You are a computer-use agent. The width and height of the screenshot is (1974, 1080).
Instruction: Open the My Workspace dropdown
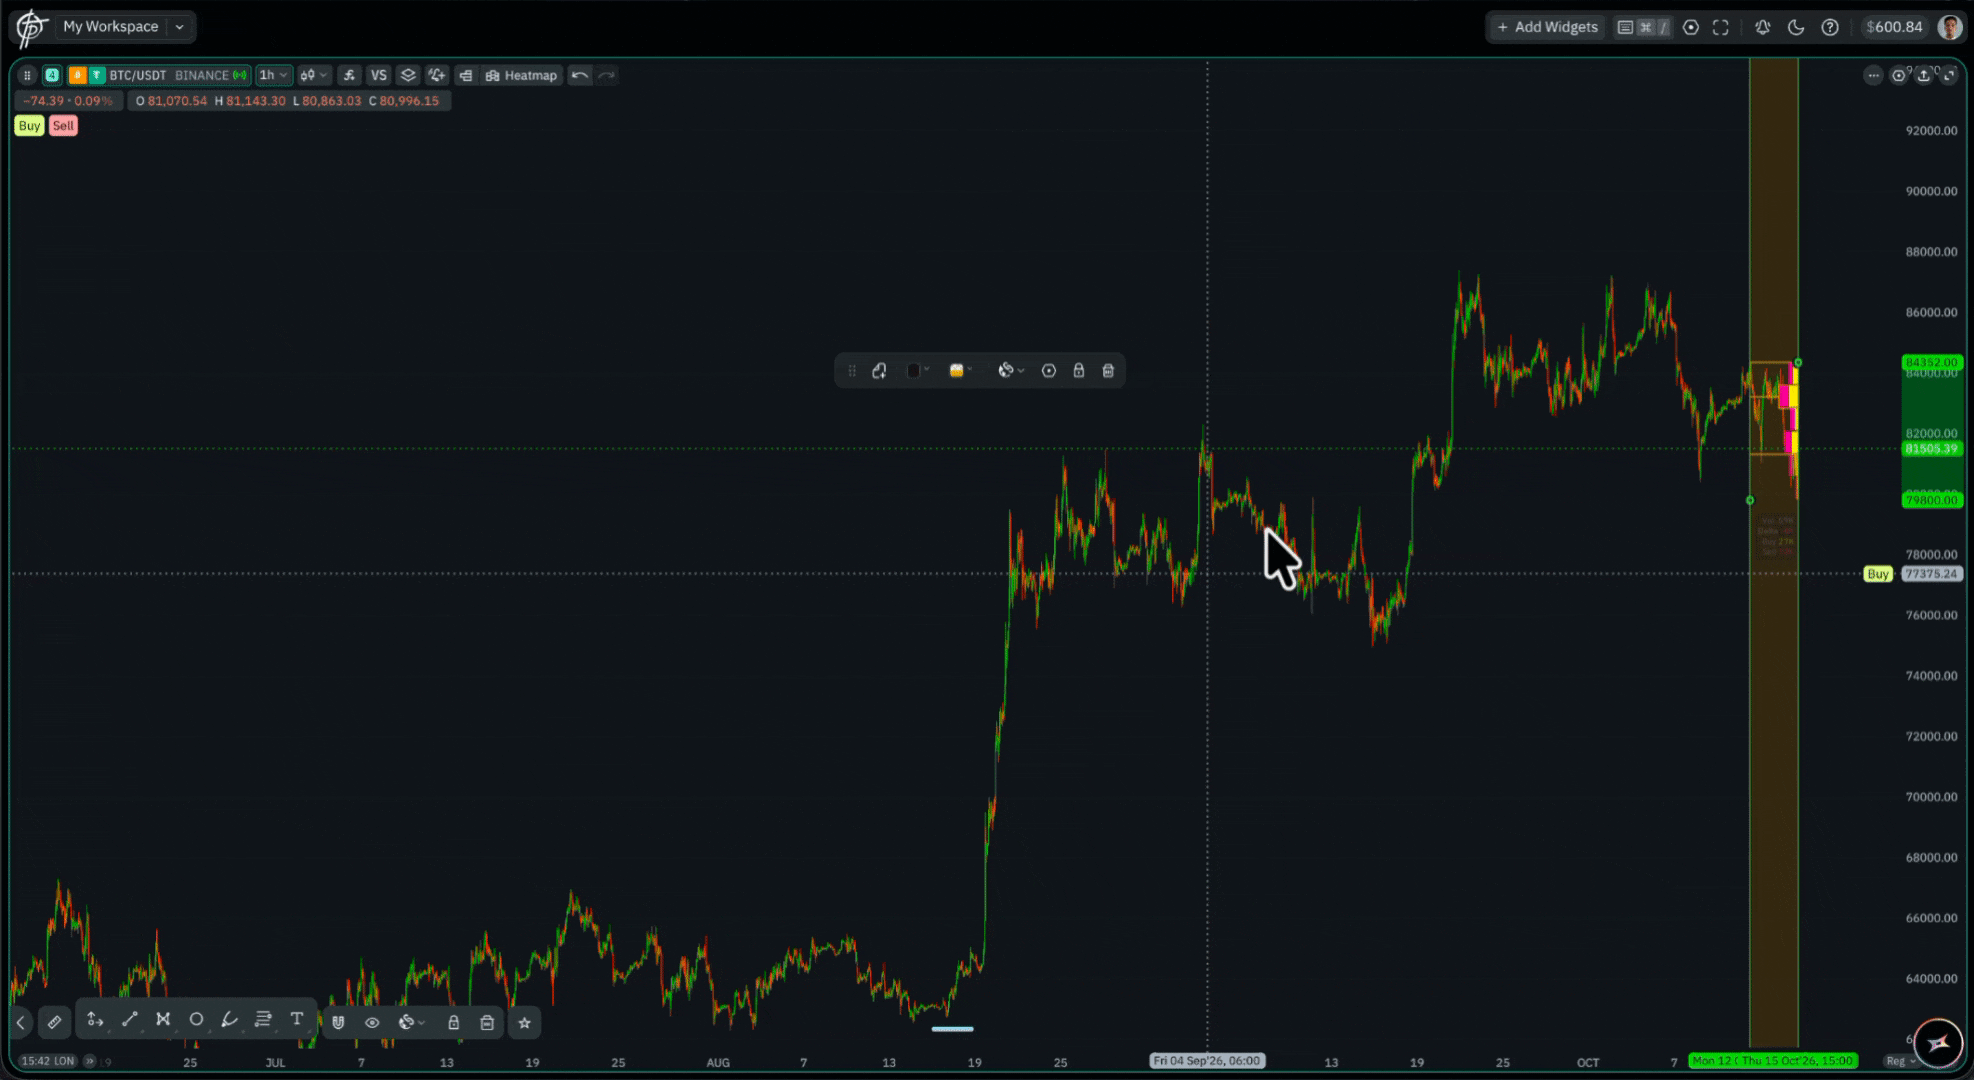point(123,27)
